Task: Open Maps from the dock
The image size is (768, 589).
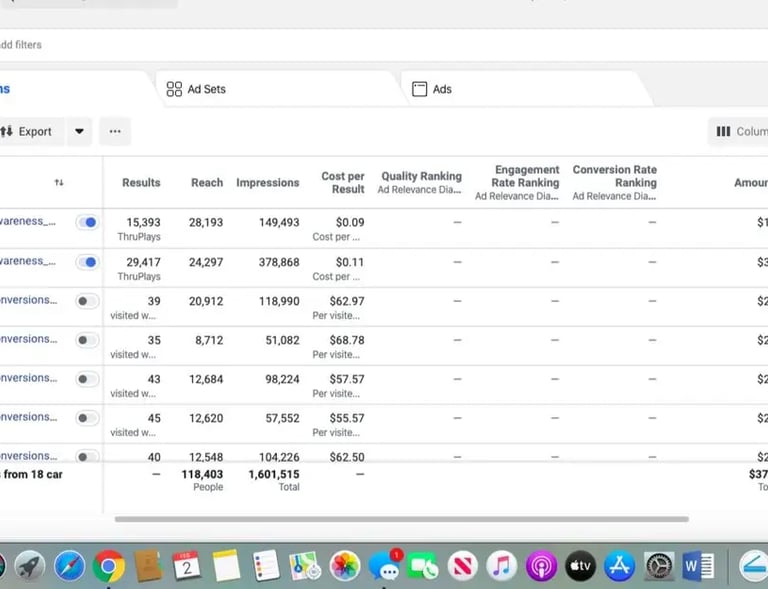Action: pos(305,566)
